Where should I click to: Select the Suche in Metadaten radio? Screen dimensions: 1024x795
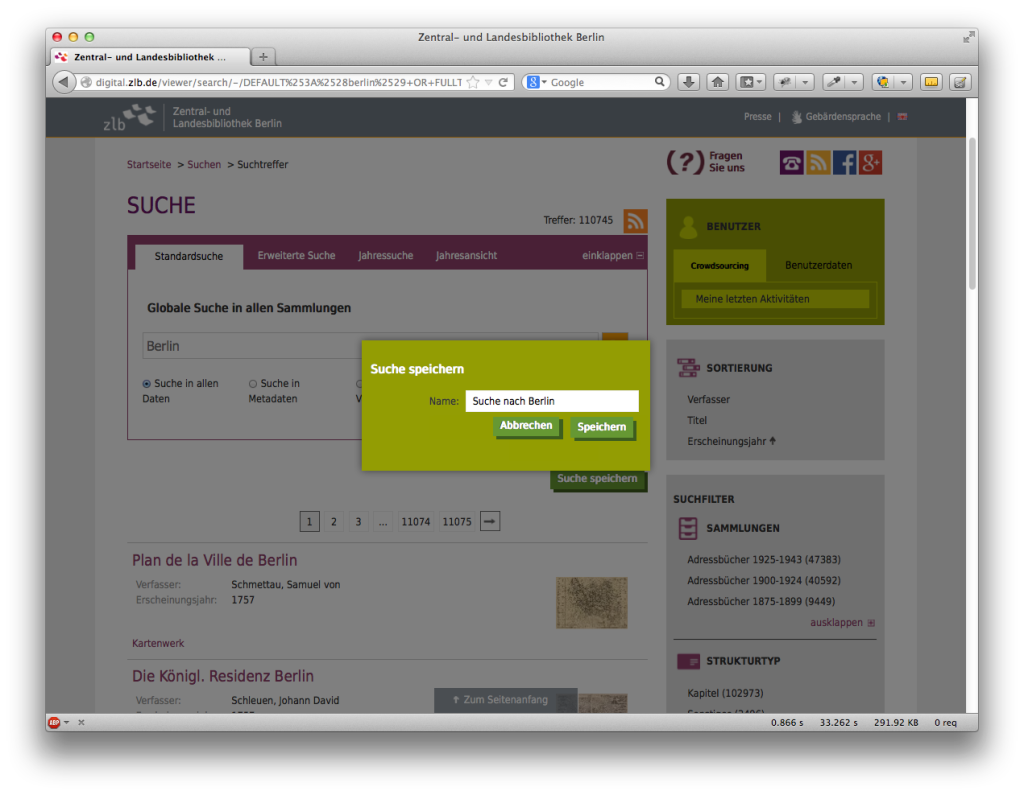pyautogui.click(x=253, y=384)
